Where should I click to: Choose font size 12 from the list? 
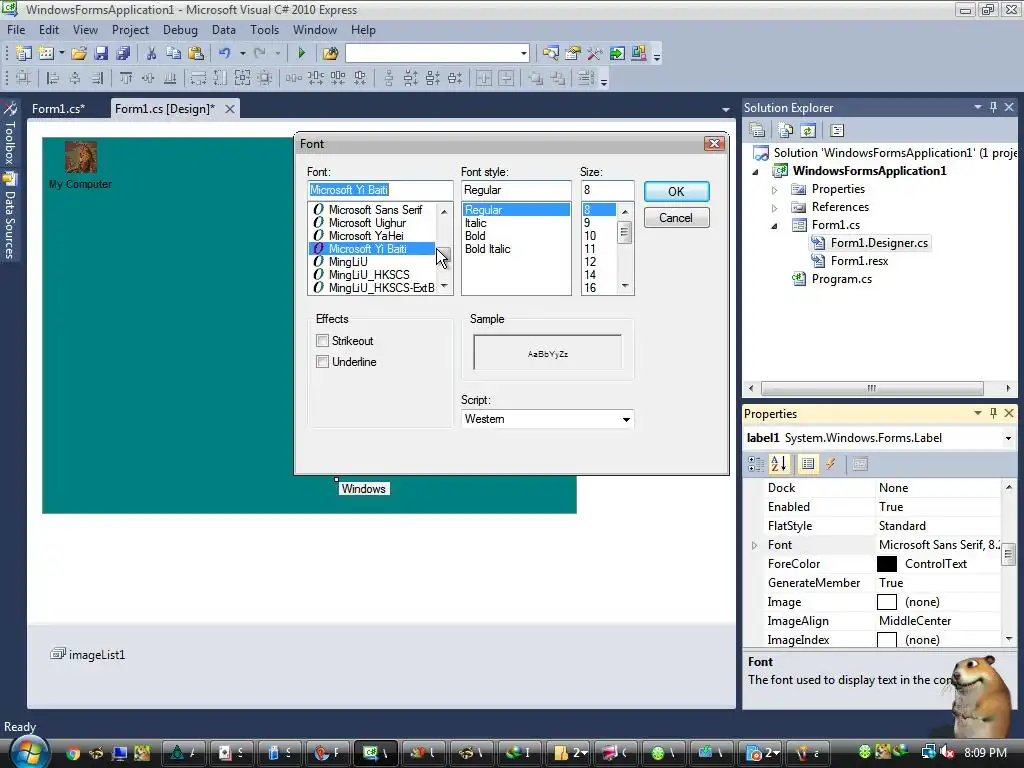point(590,262)
